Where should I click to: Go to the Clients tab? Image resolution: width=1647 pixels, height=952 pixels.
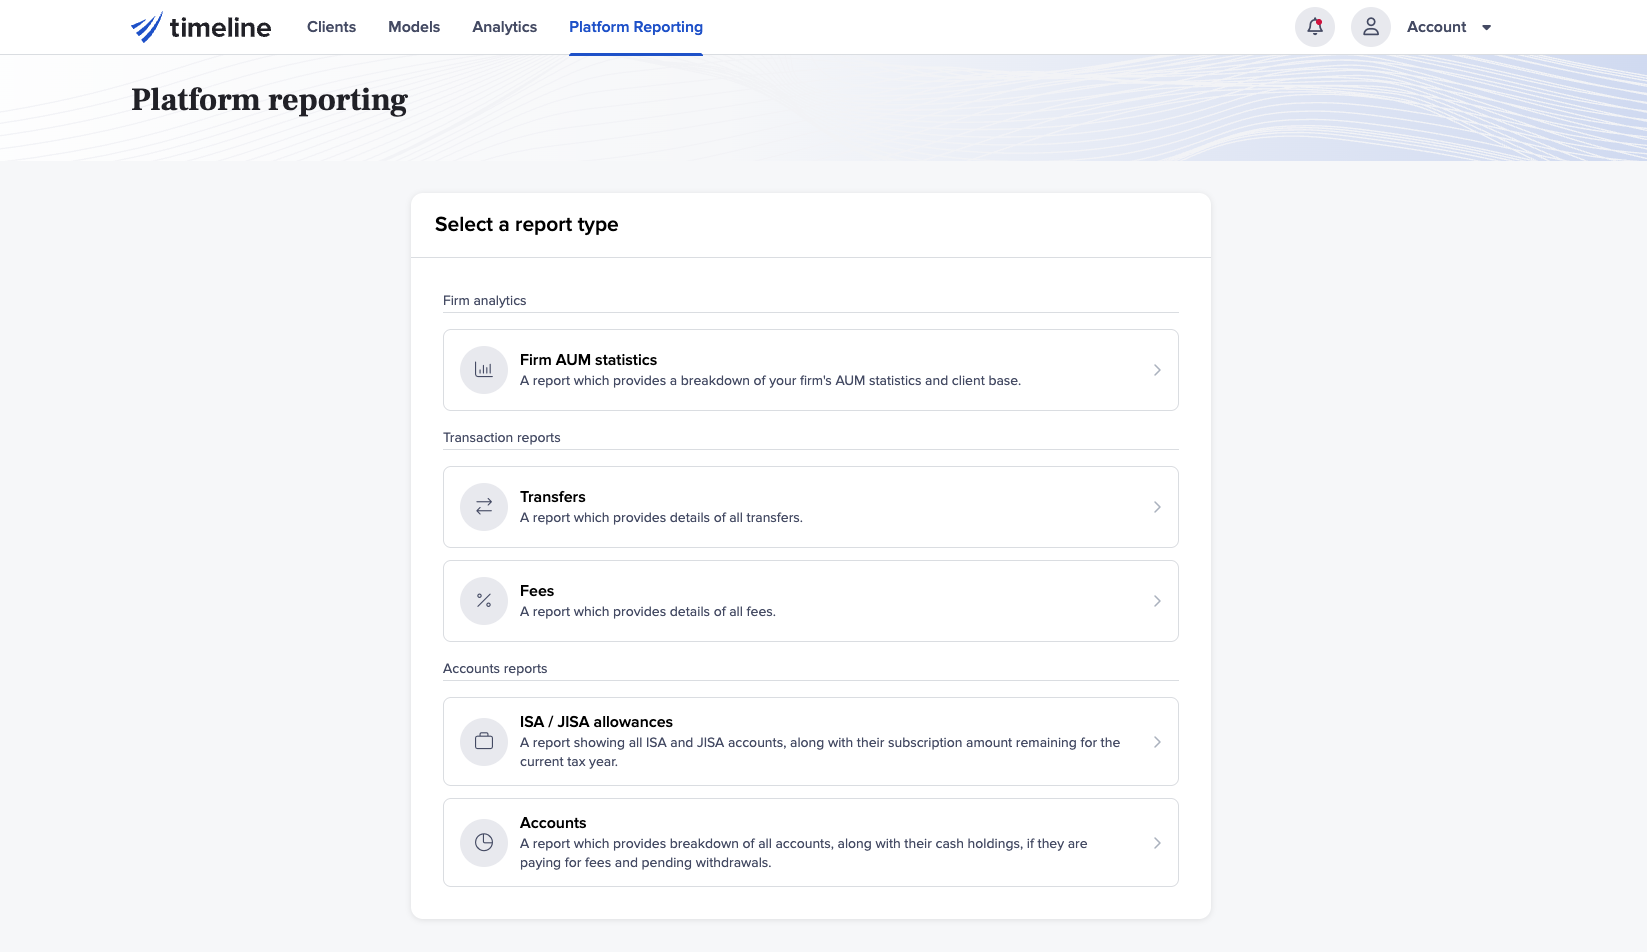pyautogui.click(x=331, y=27)
